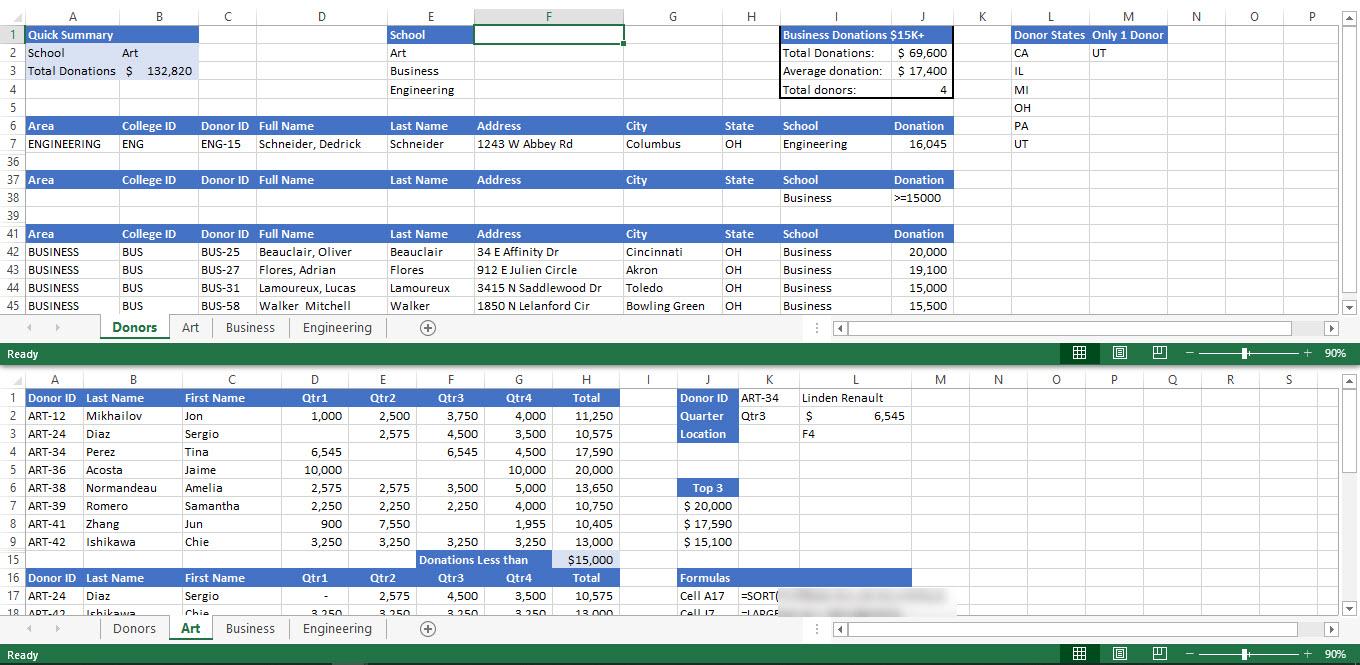
Task: Click the zoom slider control
Action: 1245,353
